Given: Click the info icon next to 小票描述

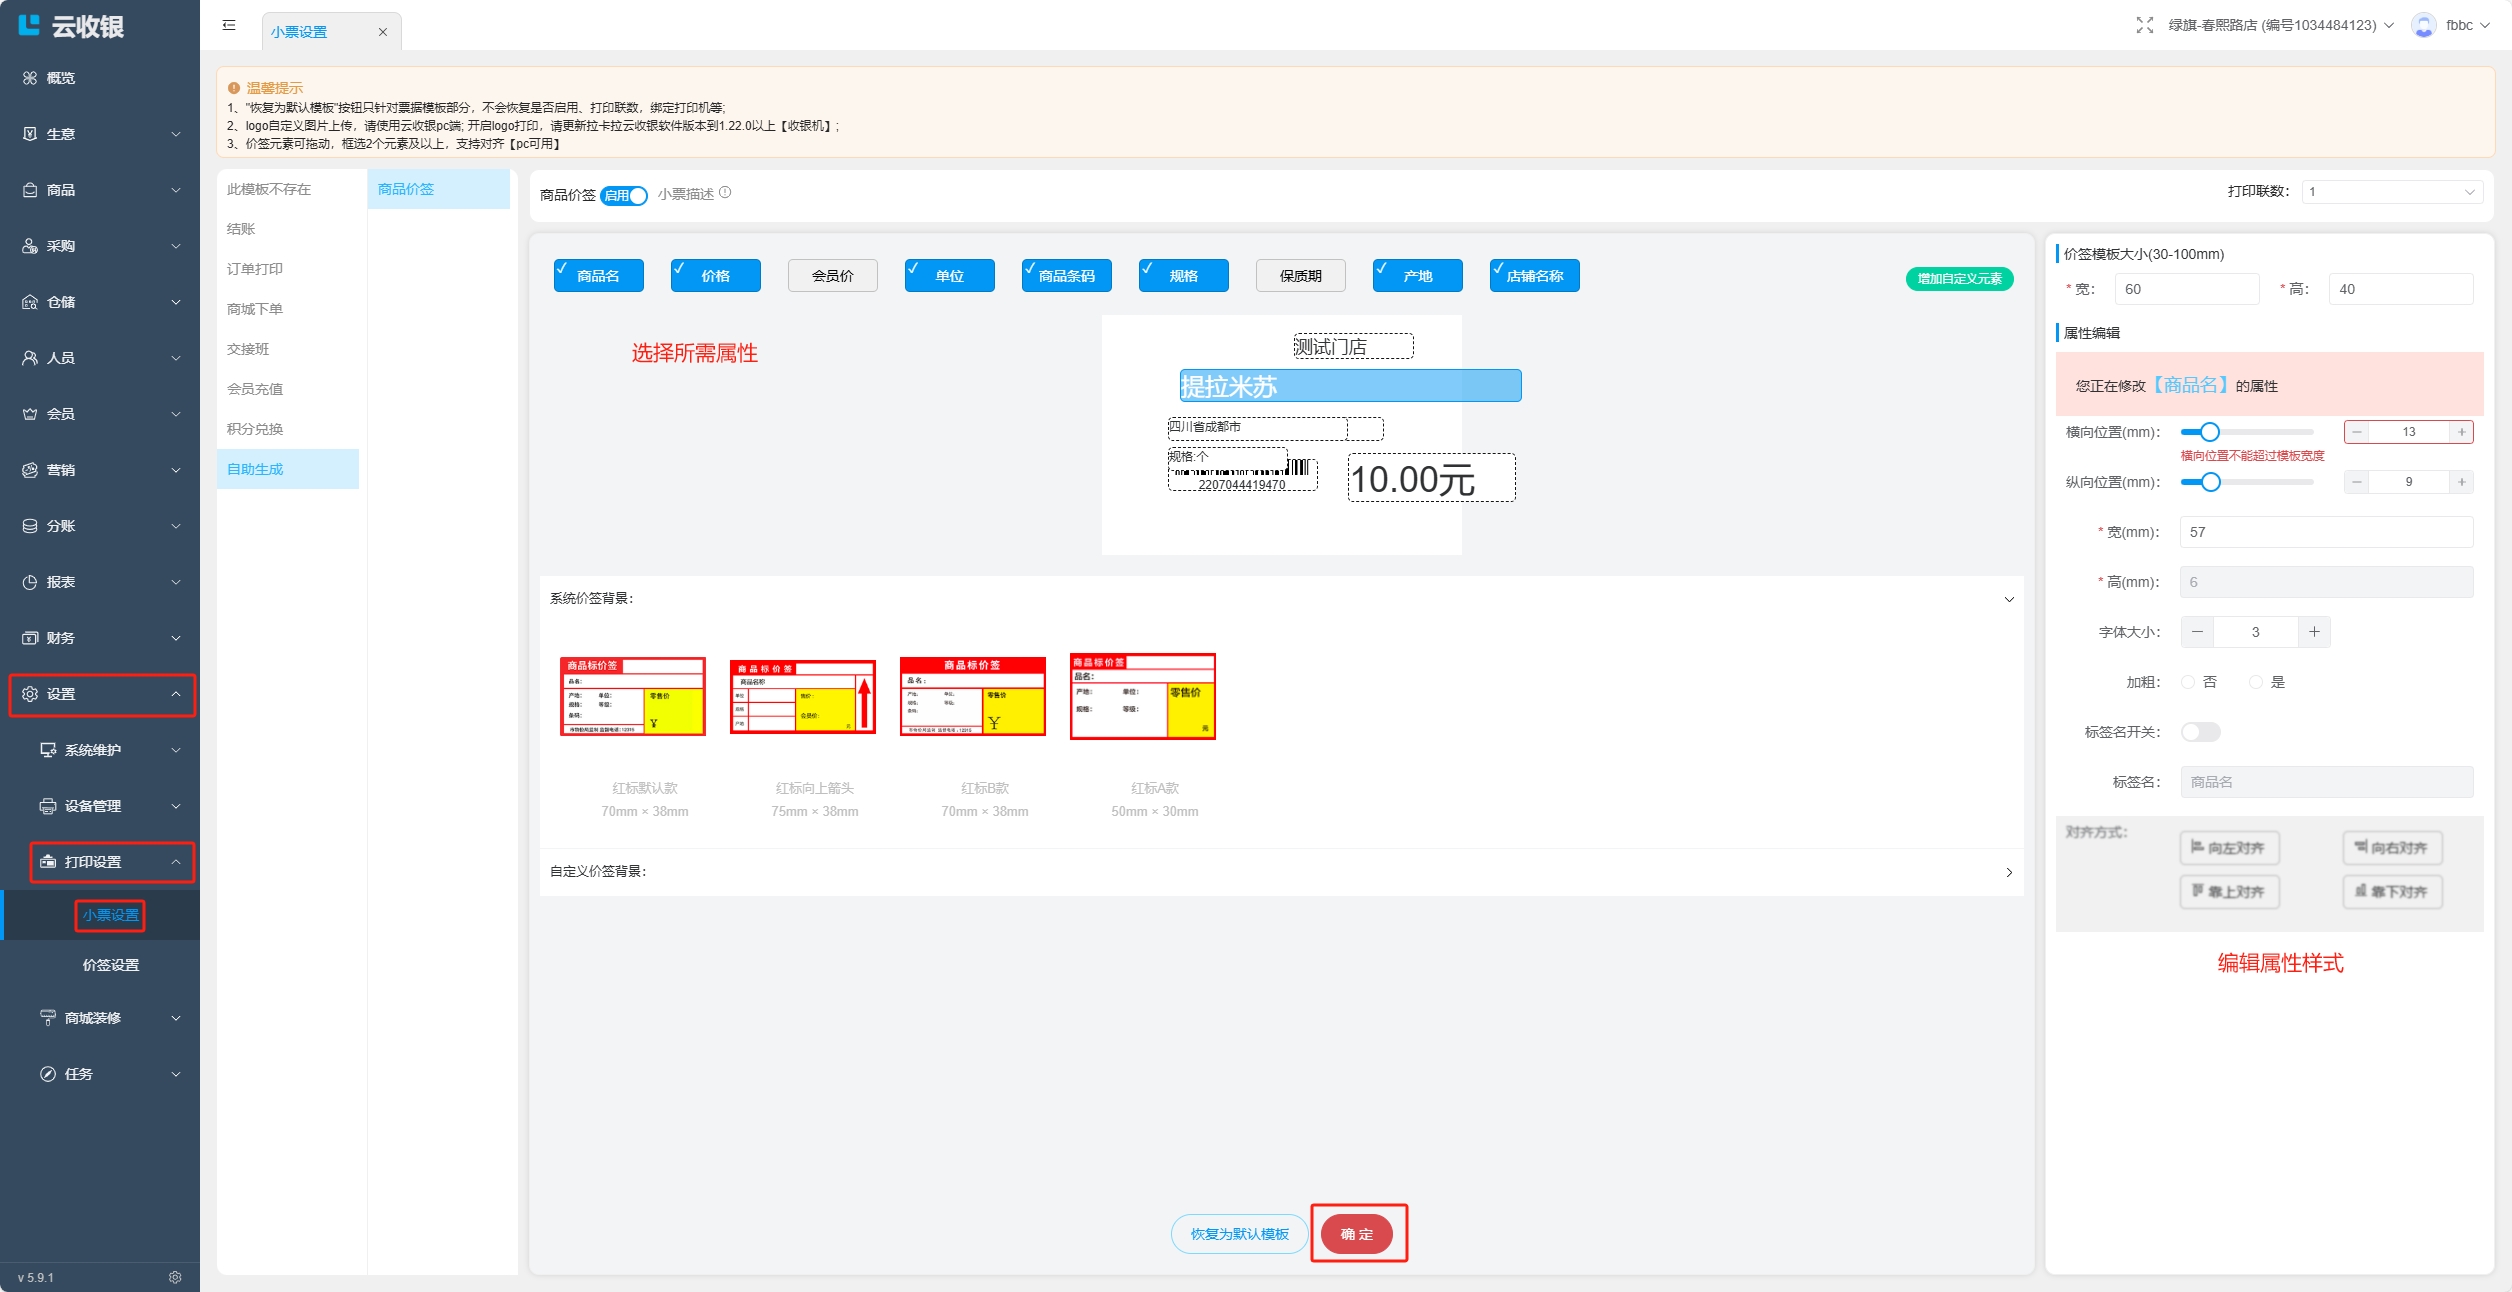Looking at the screenshot, I should point(725,193).
